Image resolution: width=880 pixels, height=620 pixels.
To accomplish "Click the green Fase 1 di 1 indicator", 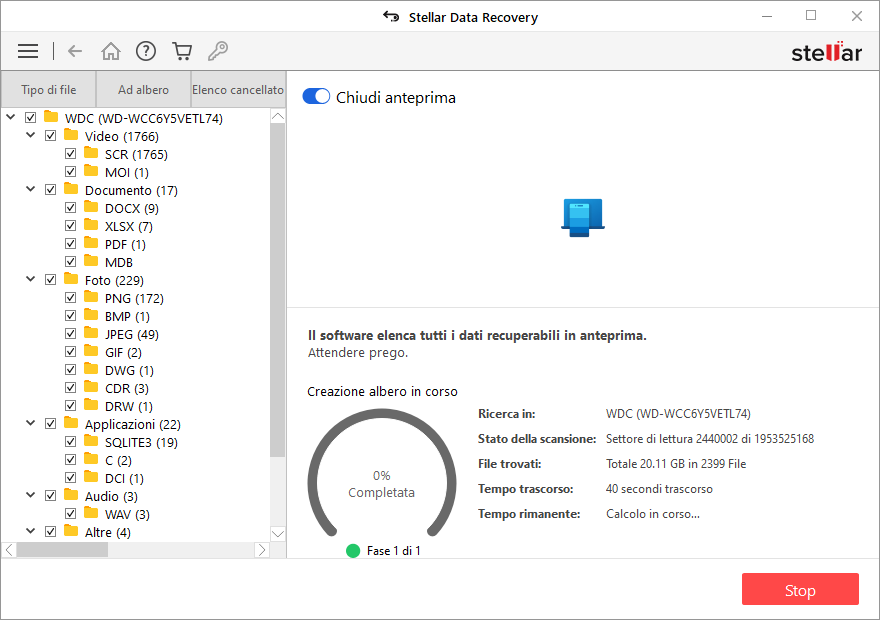I will [353, 551].
